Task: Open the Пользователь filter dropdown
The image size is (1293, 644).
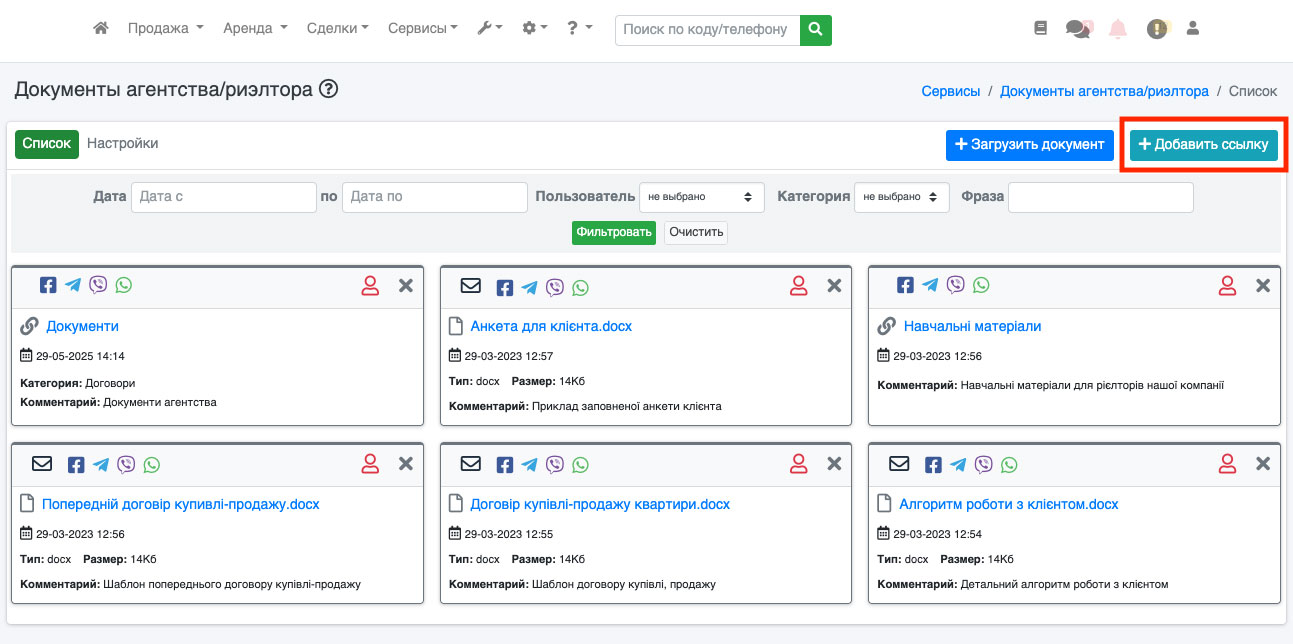Action: click(x=701, y=197)
